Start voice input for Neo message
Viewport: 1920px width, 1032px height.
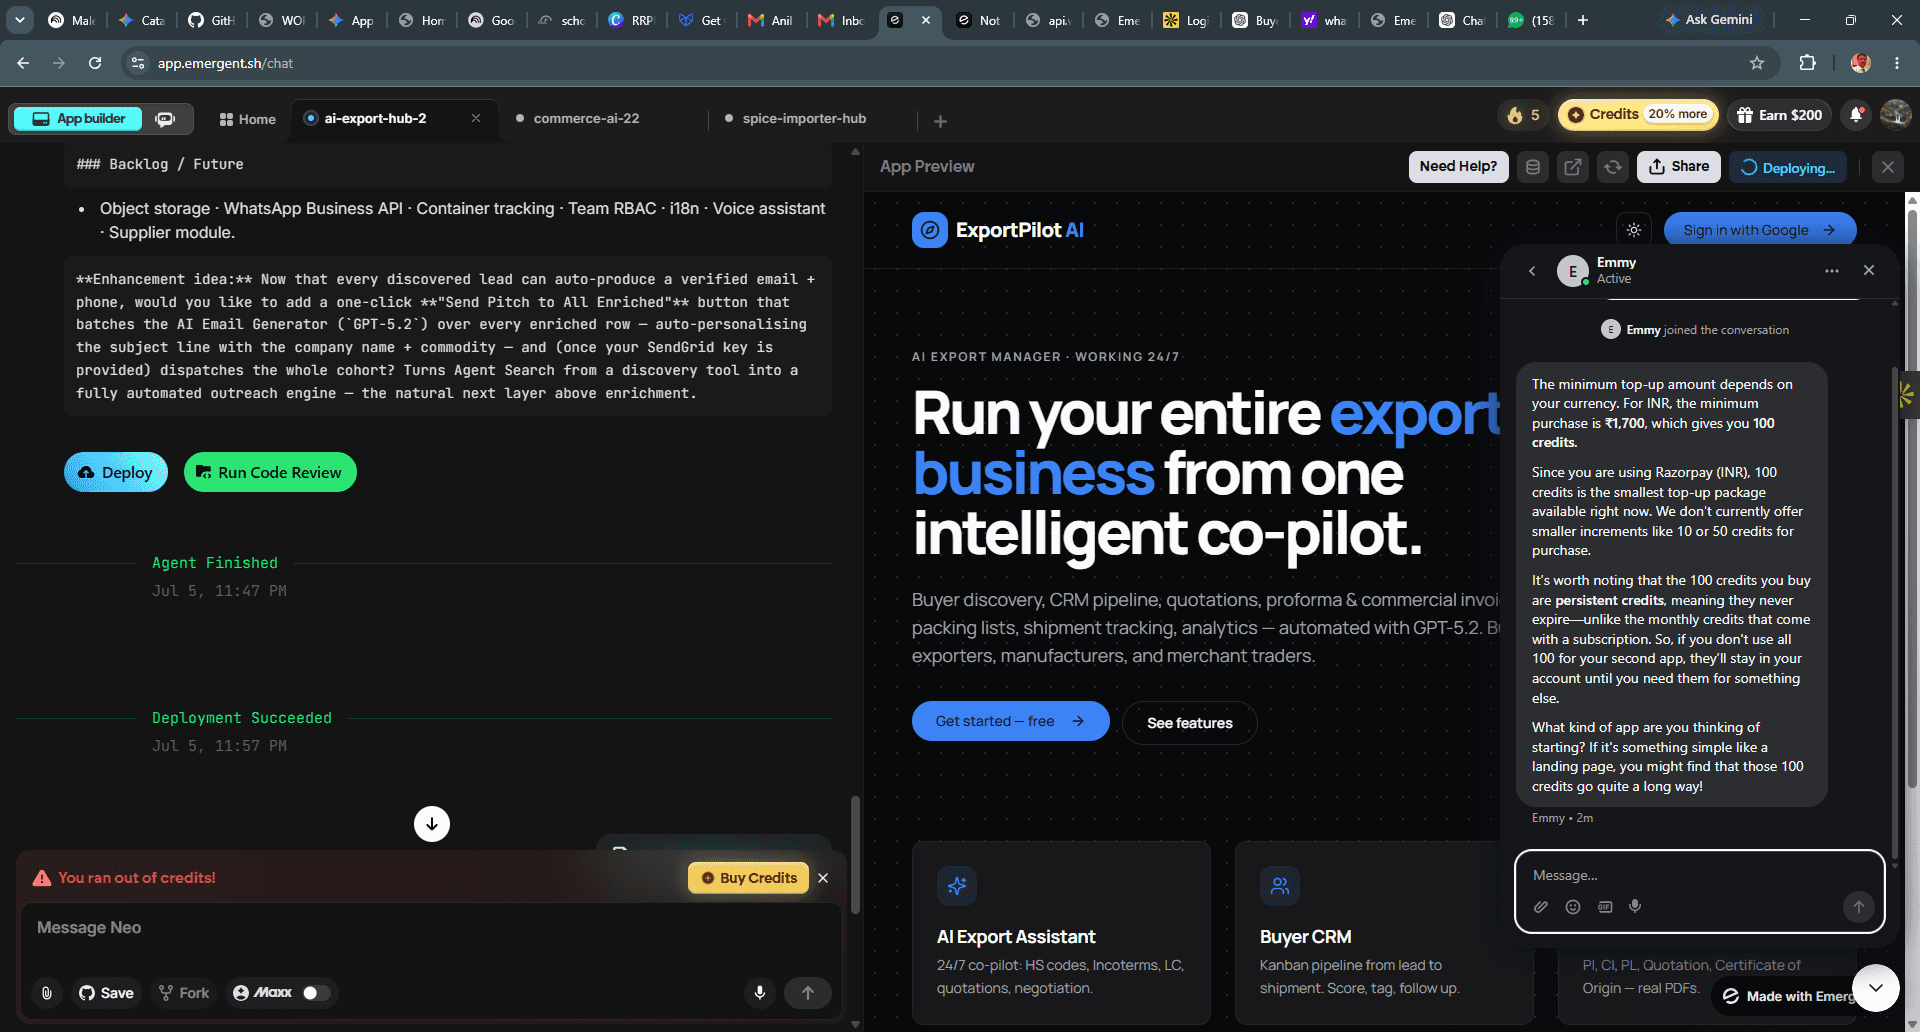(760, 993)
